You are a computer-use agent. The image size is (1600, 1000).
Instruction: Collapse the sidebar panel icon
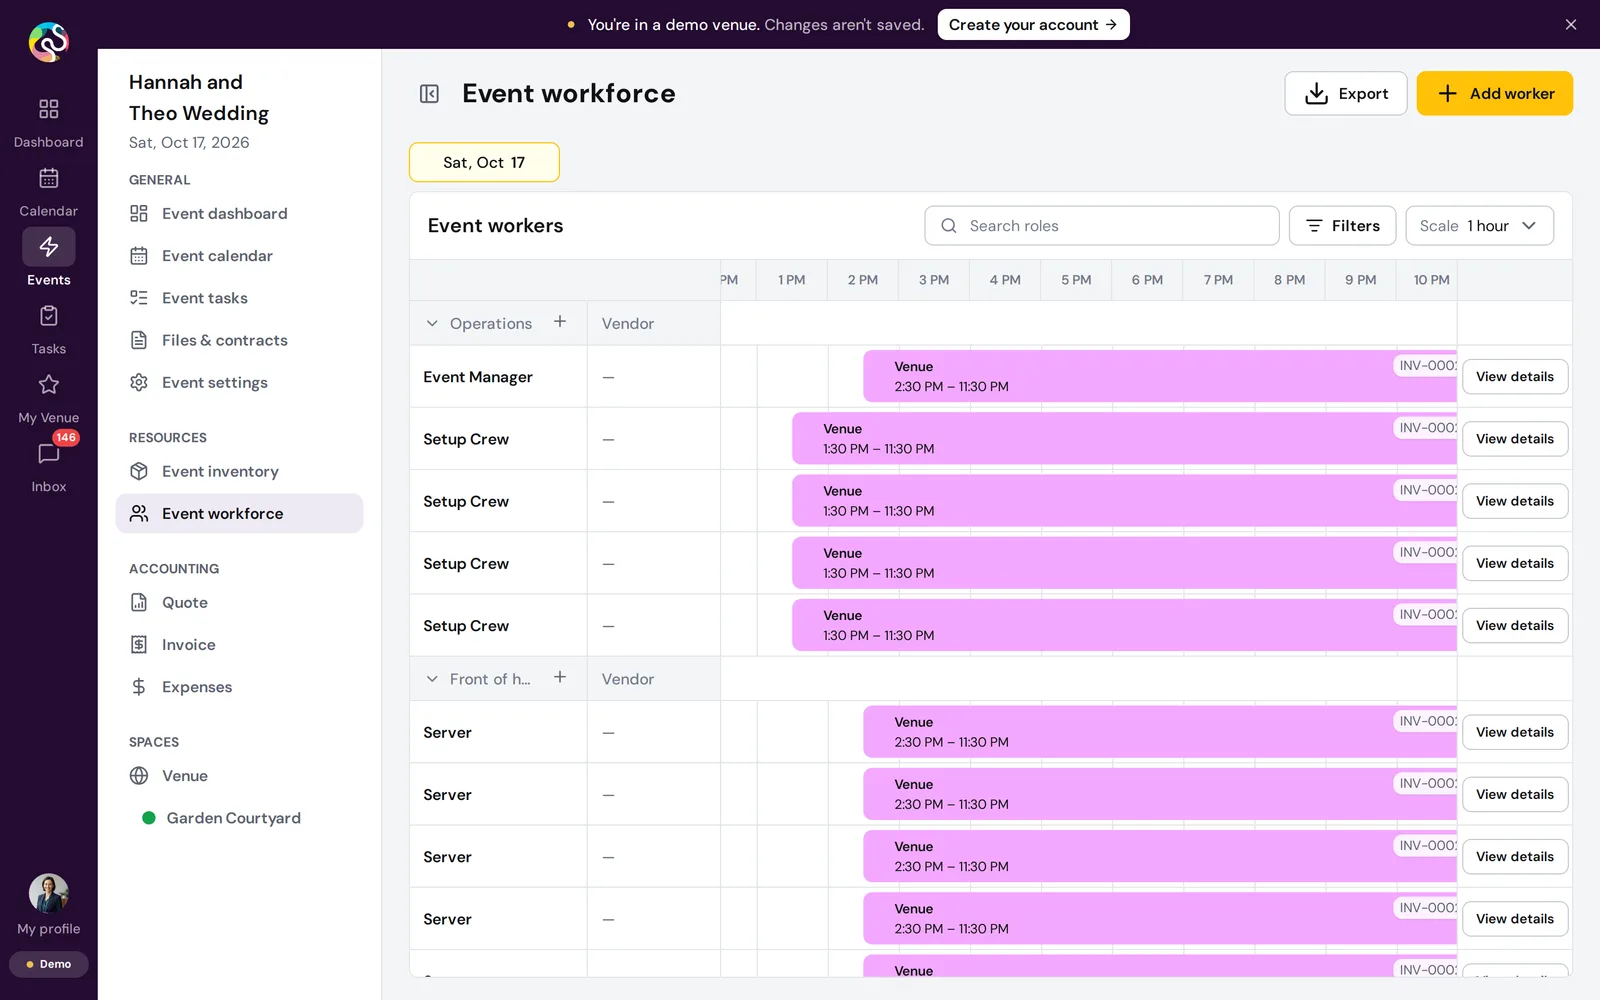click(429, 94)
